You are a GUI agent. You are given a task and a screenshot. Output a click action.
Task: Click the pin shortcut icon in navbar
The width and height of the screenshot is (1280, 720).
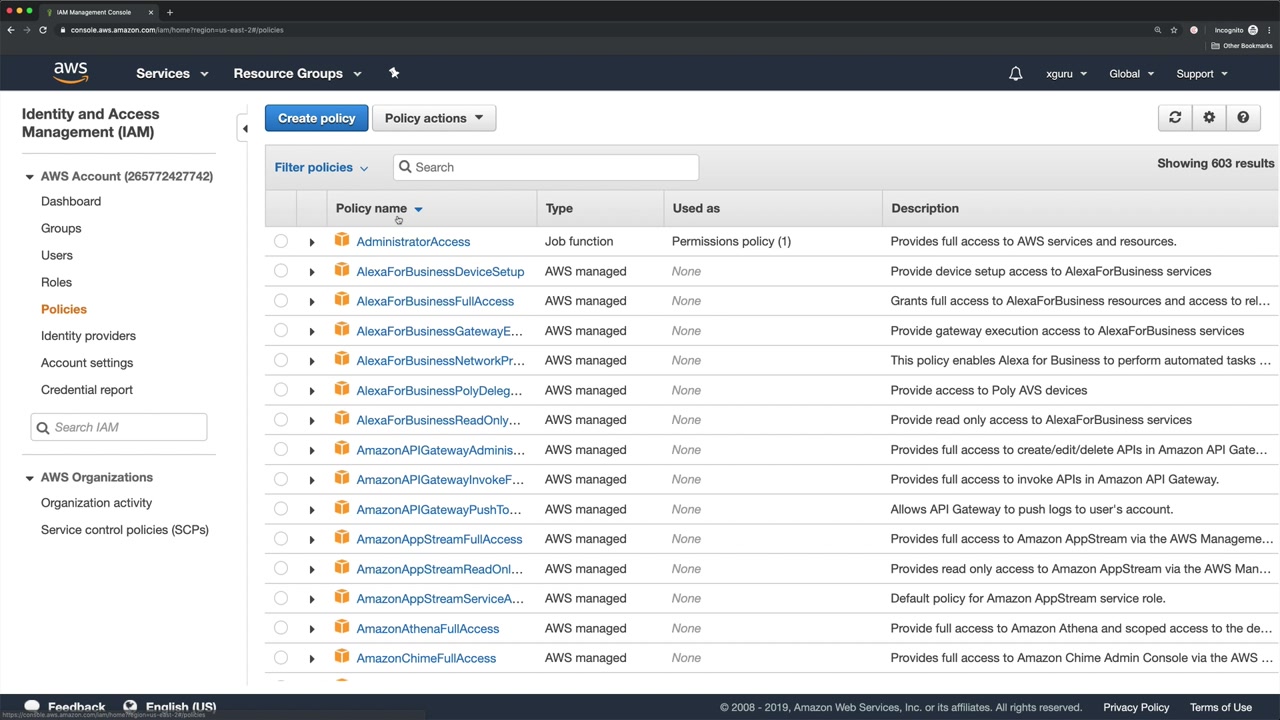[394, 73]
